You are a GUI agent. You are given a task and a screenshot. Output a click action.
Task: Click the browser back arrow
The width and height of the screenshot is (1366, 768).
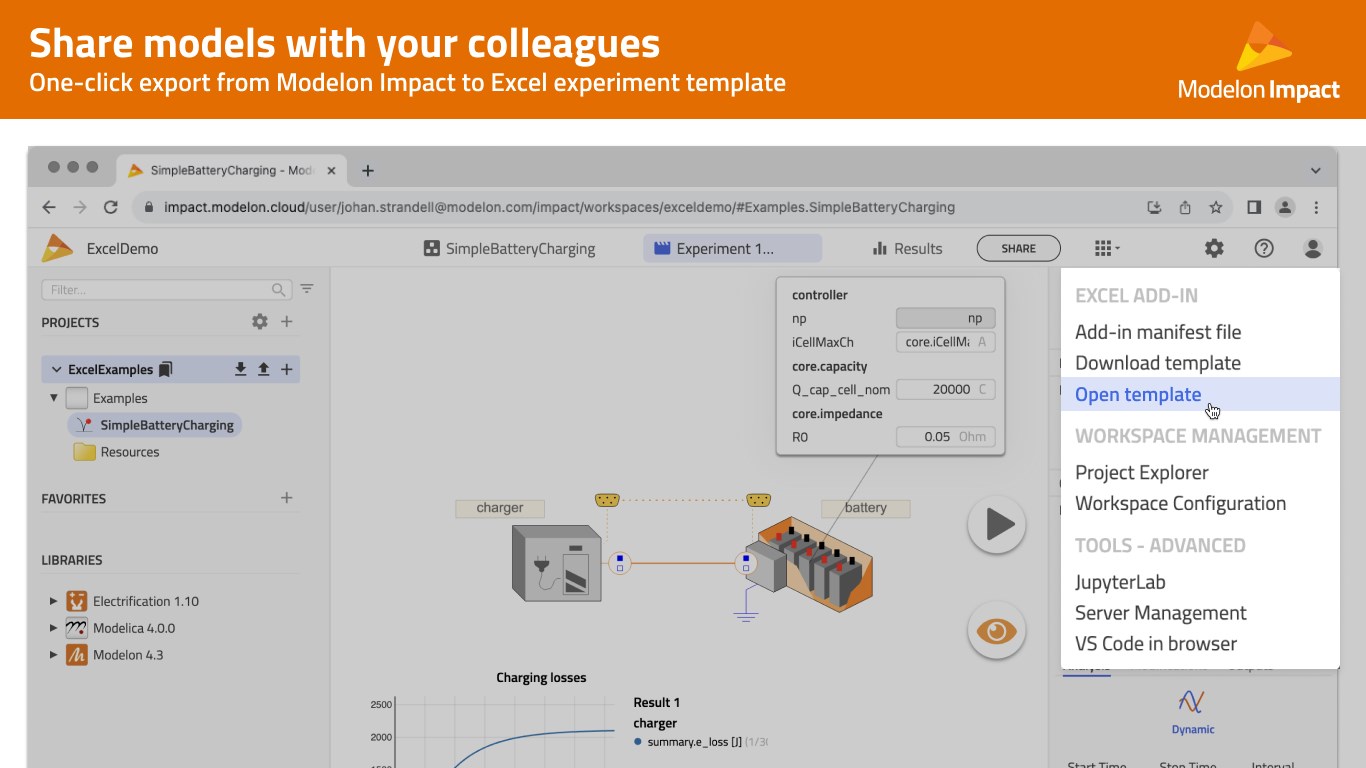click(49, 208)
